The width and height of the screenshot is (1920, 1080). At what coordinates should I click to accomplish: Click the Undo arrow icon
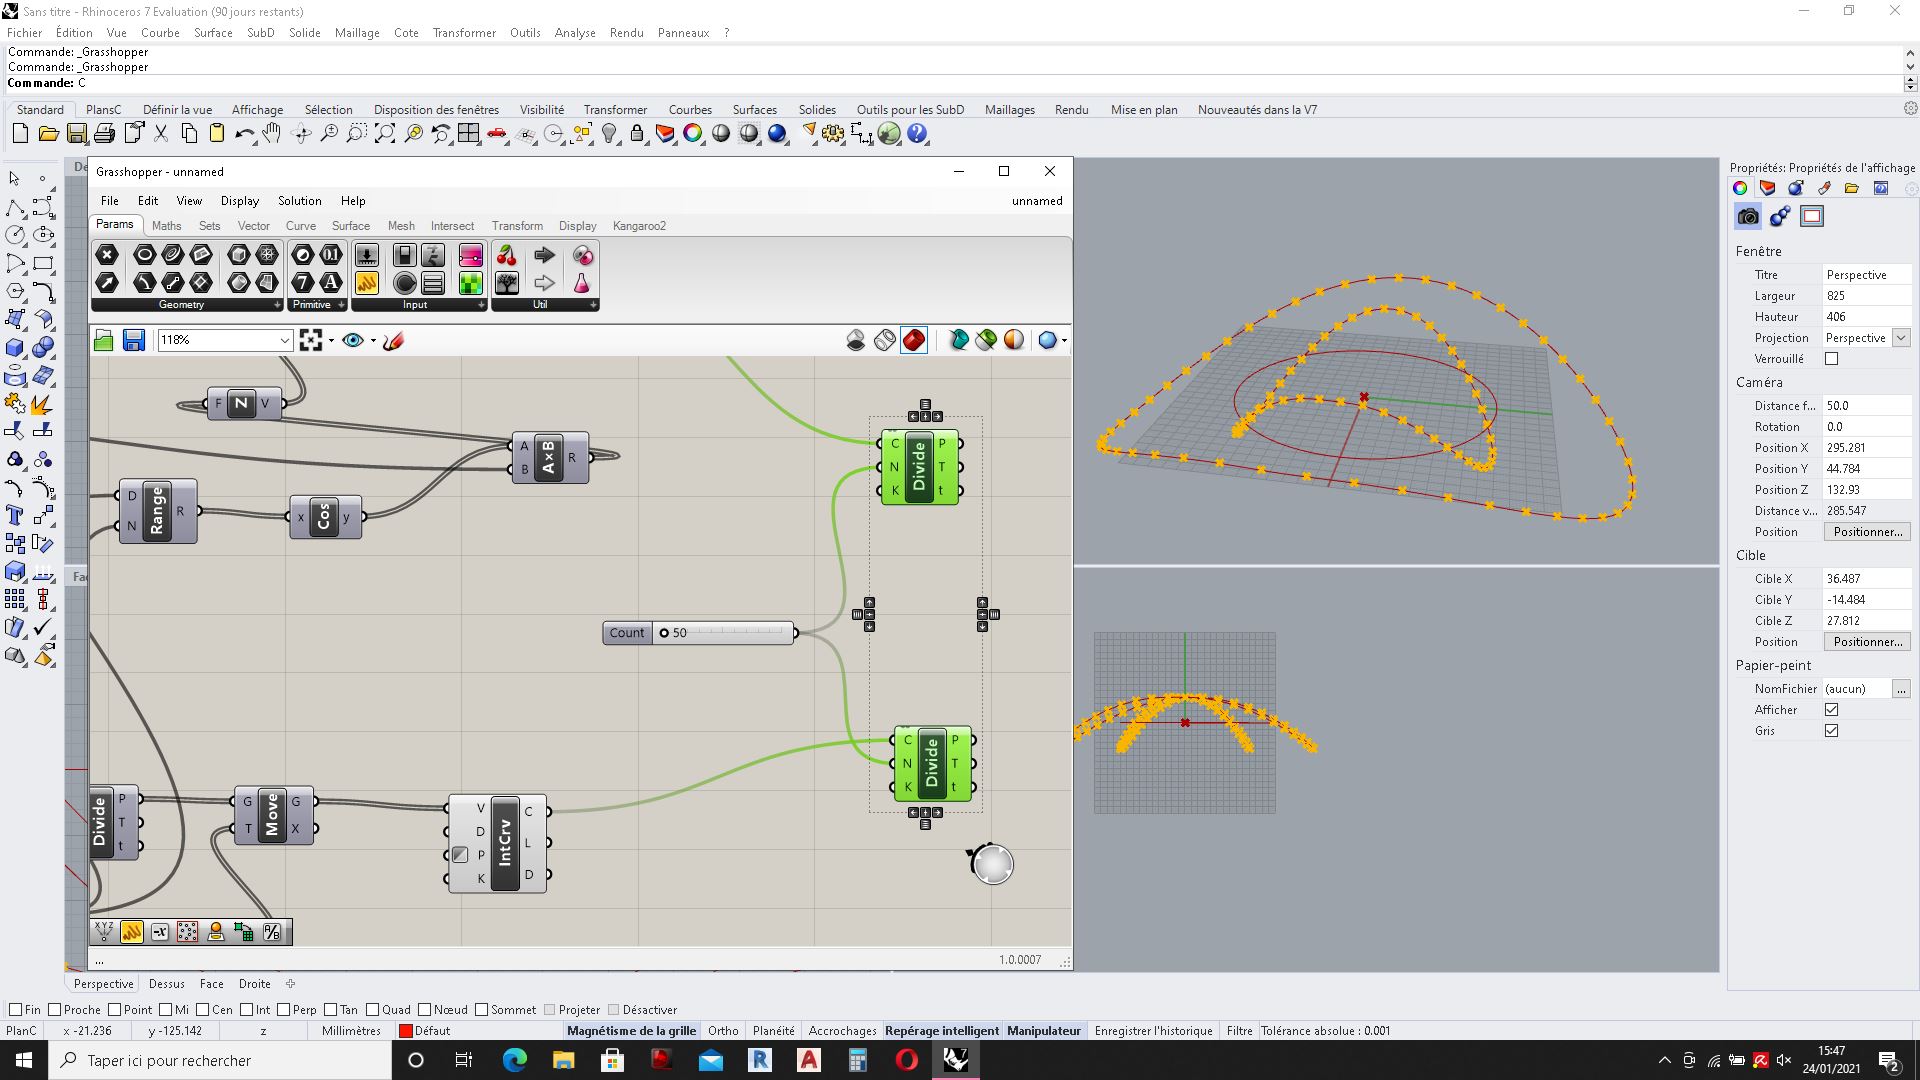click(244, 133)
